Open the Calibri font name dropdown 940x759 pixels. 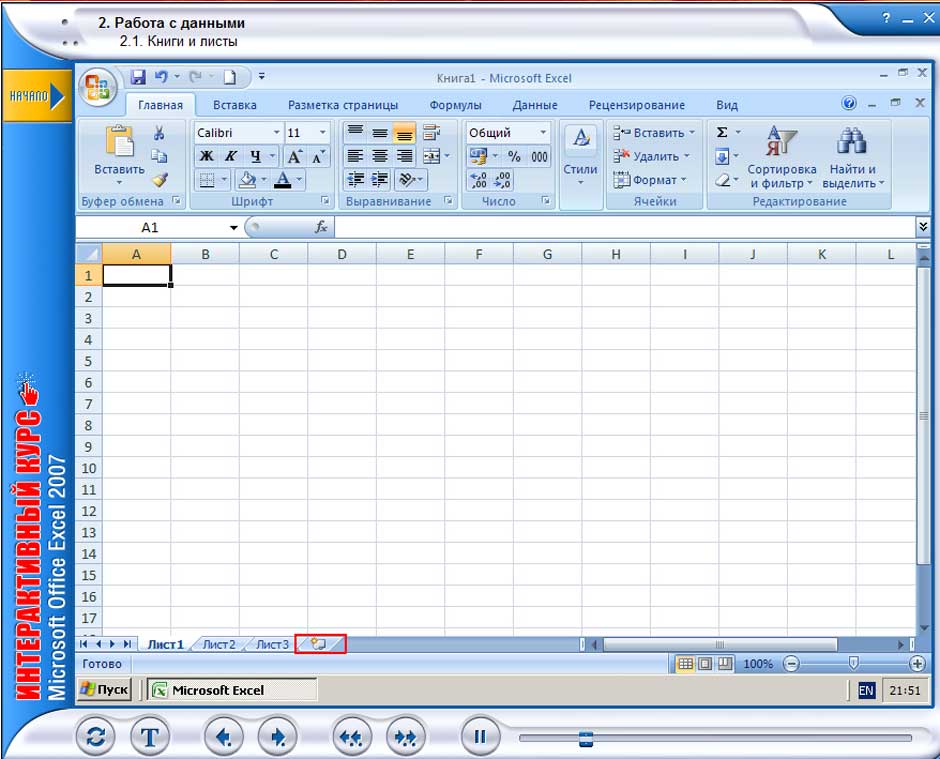pos(276,133)
